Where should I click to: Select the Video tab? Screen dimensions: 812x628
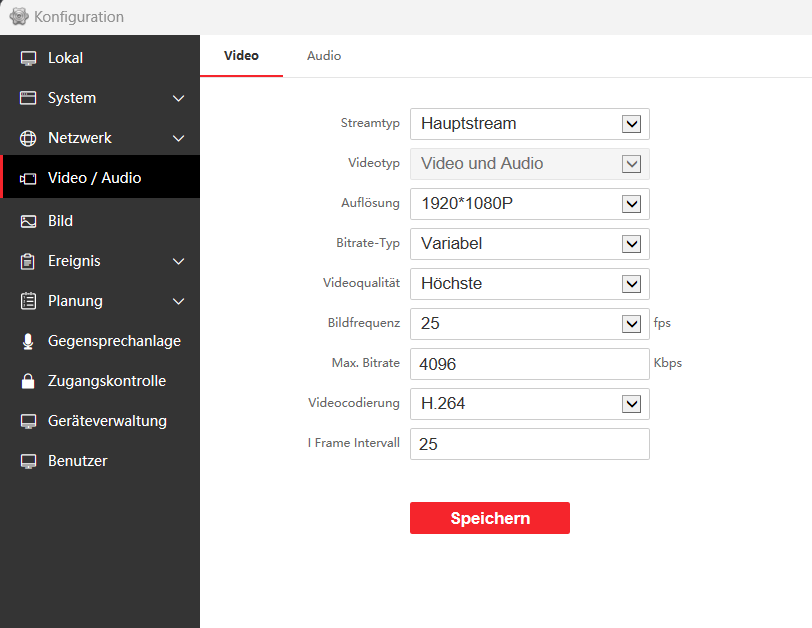click(241, 56)
